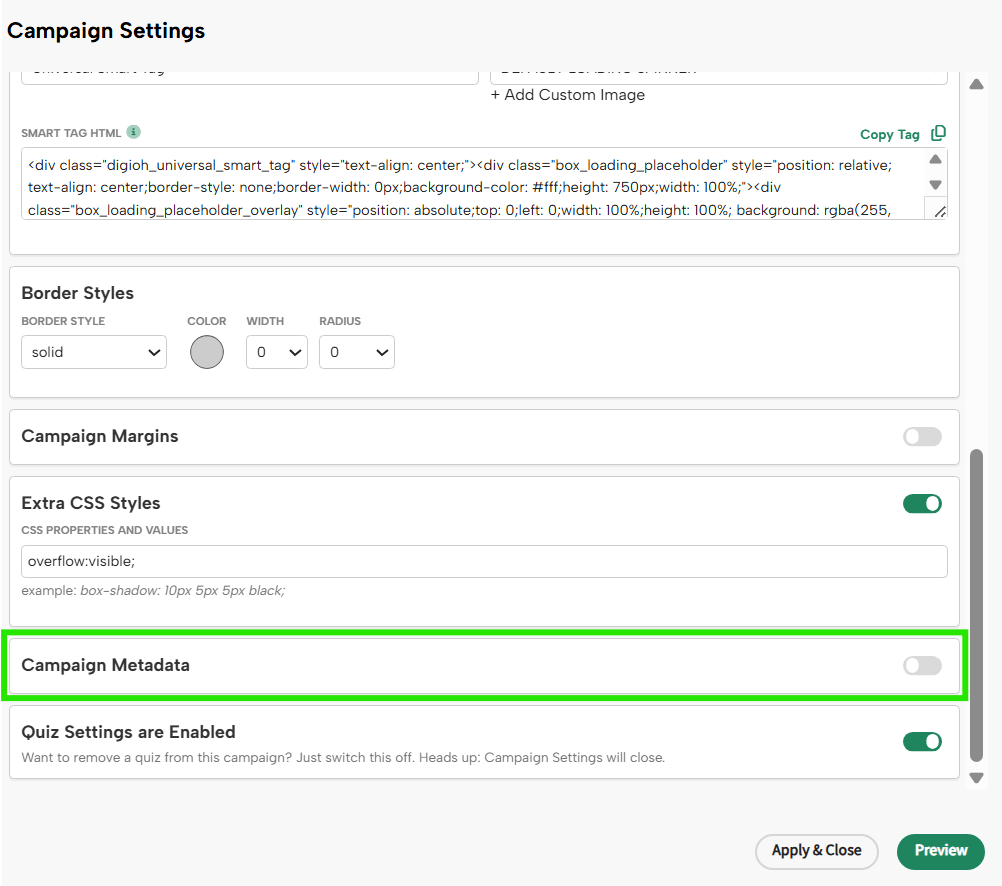Open the border Color swatch picker
The height and width of the screenshot is (886, 1002).
pos(206,352)
